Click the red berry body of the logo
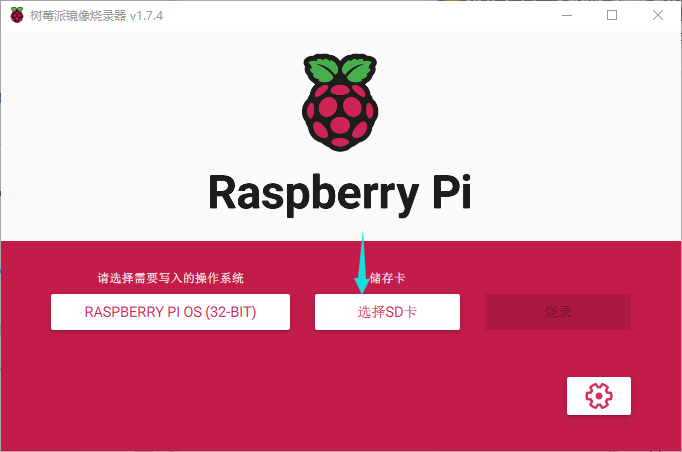This screenshot has height=452, width=682. click(341, 115)
